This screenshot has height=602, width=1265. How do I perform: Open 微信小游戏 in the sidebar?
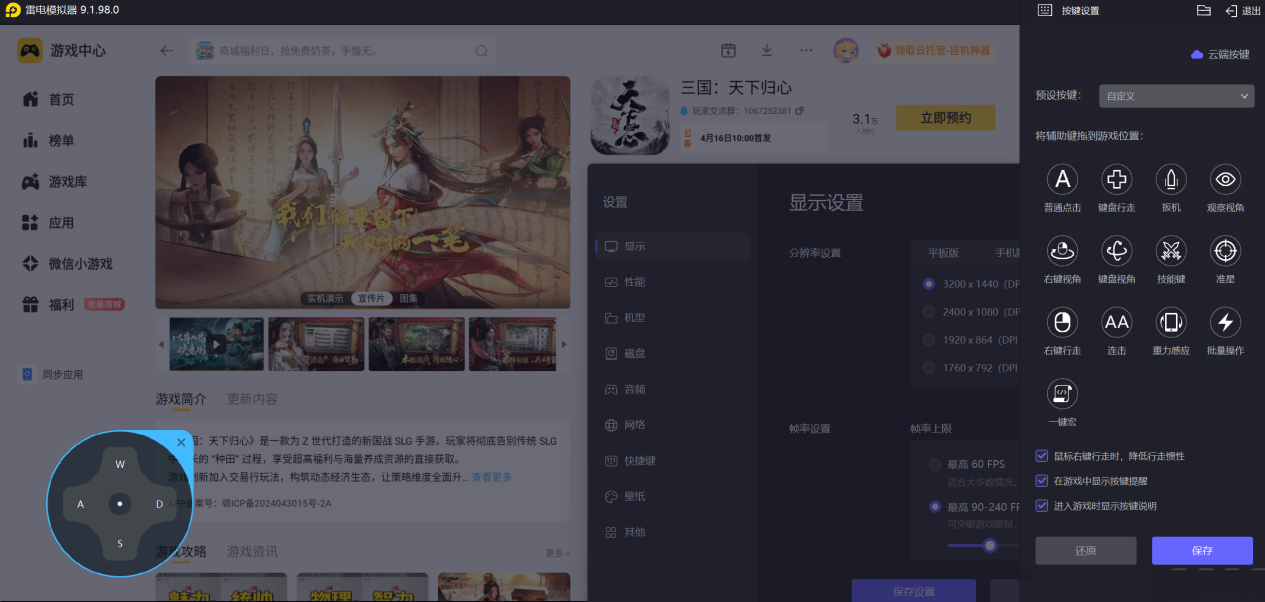click(x=80, y=264)
